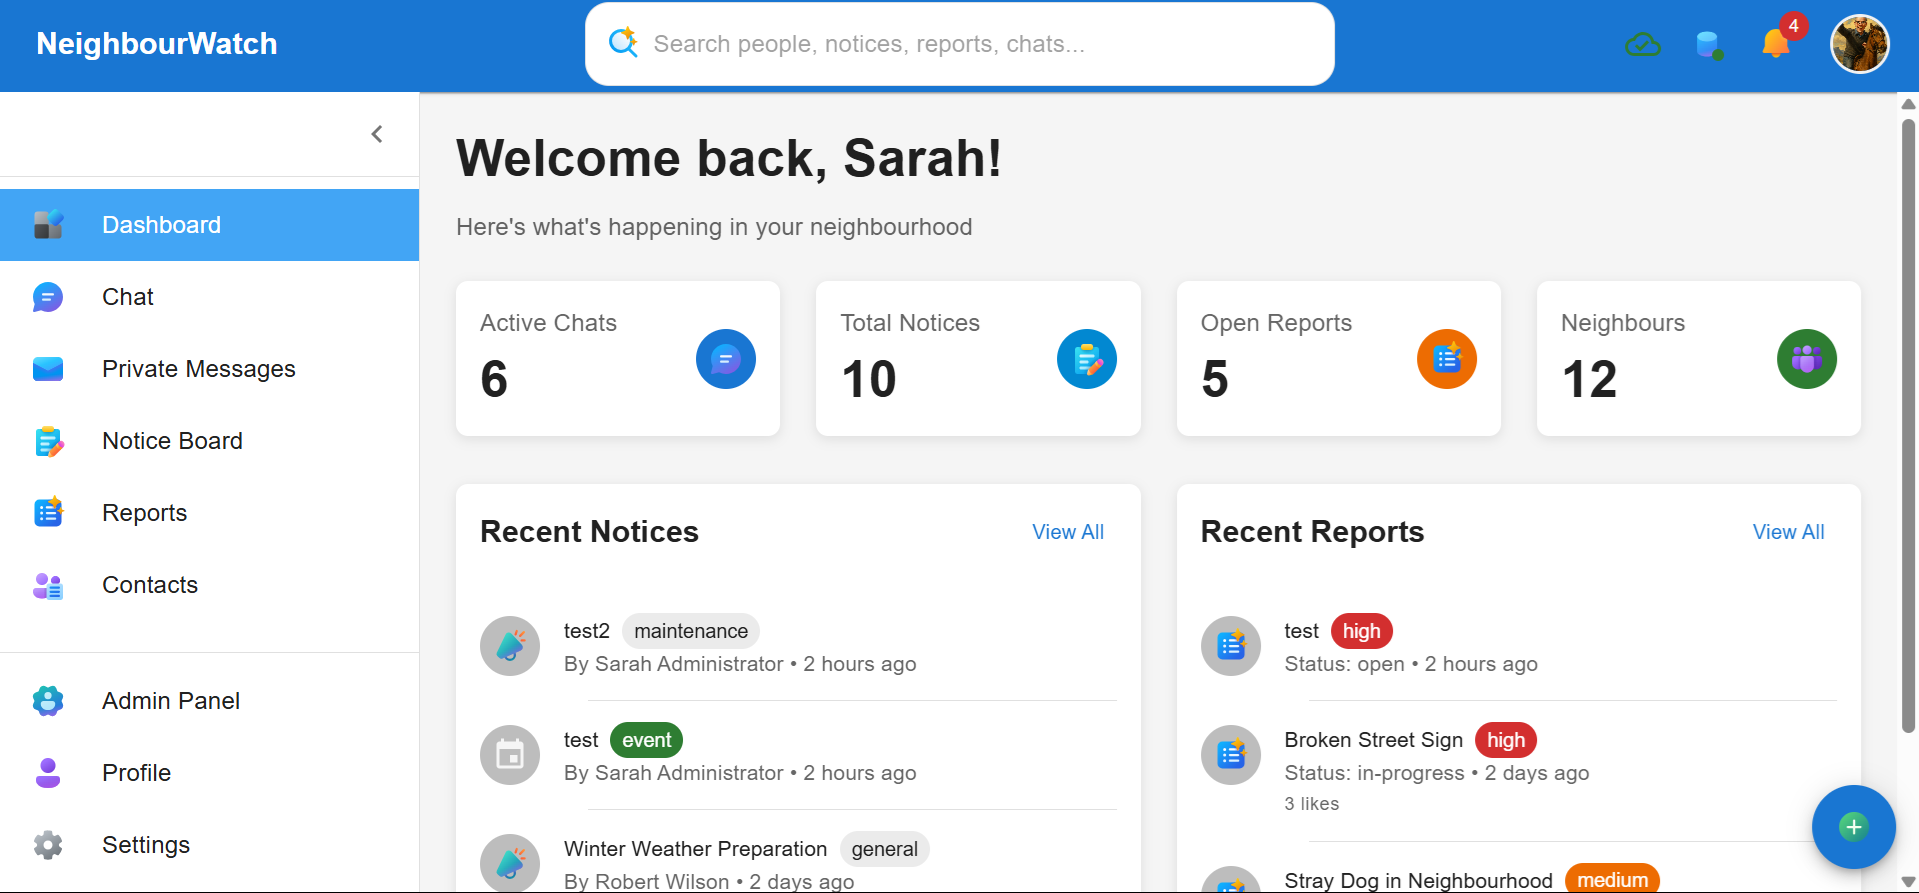Image resolution: width=1919 pixels, height=893 pixels.
Task: Click the scrollbar down arrow
Action: click(1908, 882)
